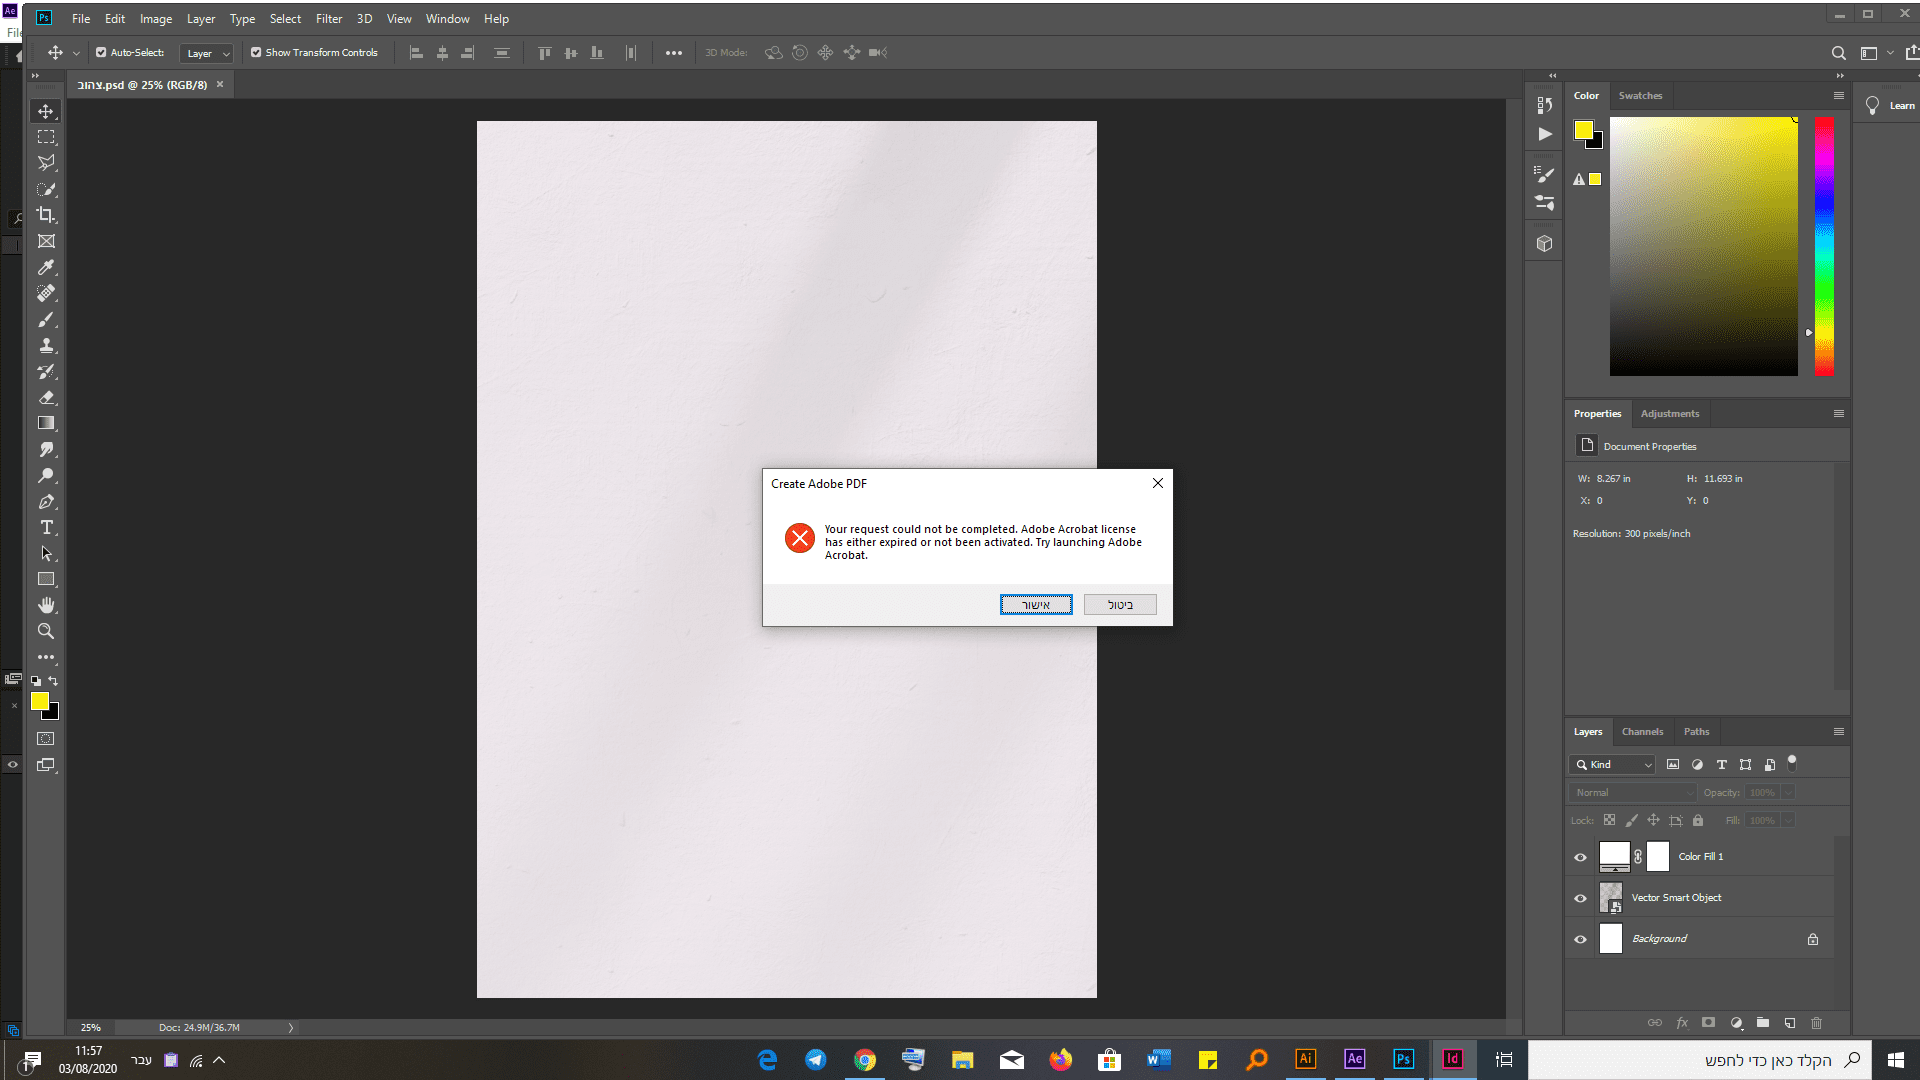Screen dimensions: 1920x1080
Task: Click the delete layer trash icon
Action: point(1817,1023)
